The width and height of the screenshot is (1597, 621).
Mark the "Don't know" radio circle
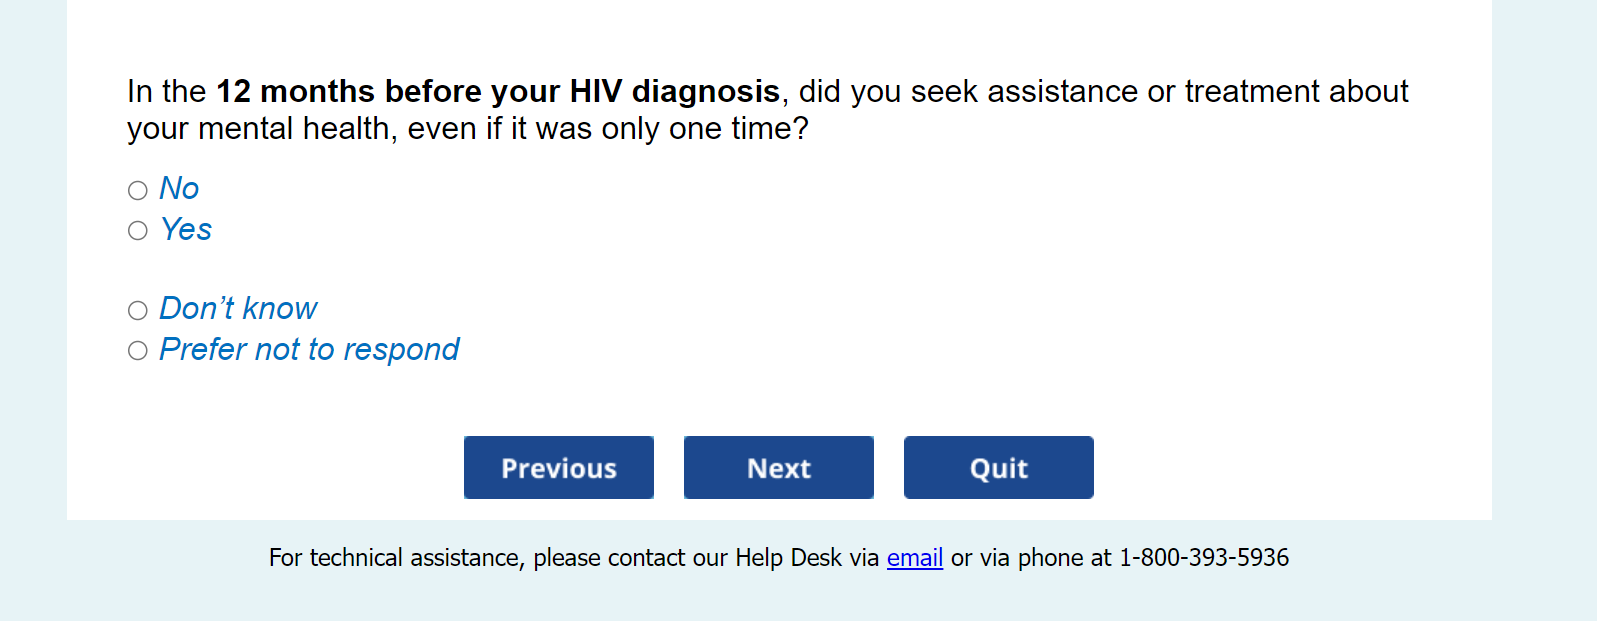138,310
